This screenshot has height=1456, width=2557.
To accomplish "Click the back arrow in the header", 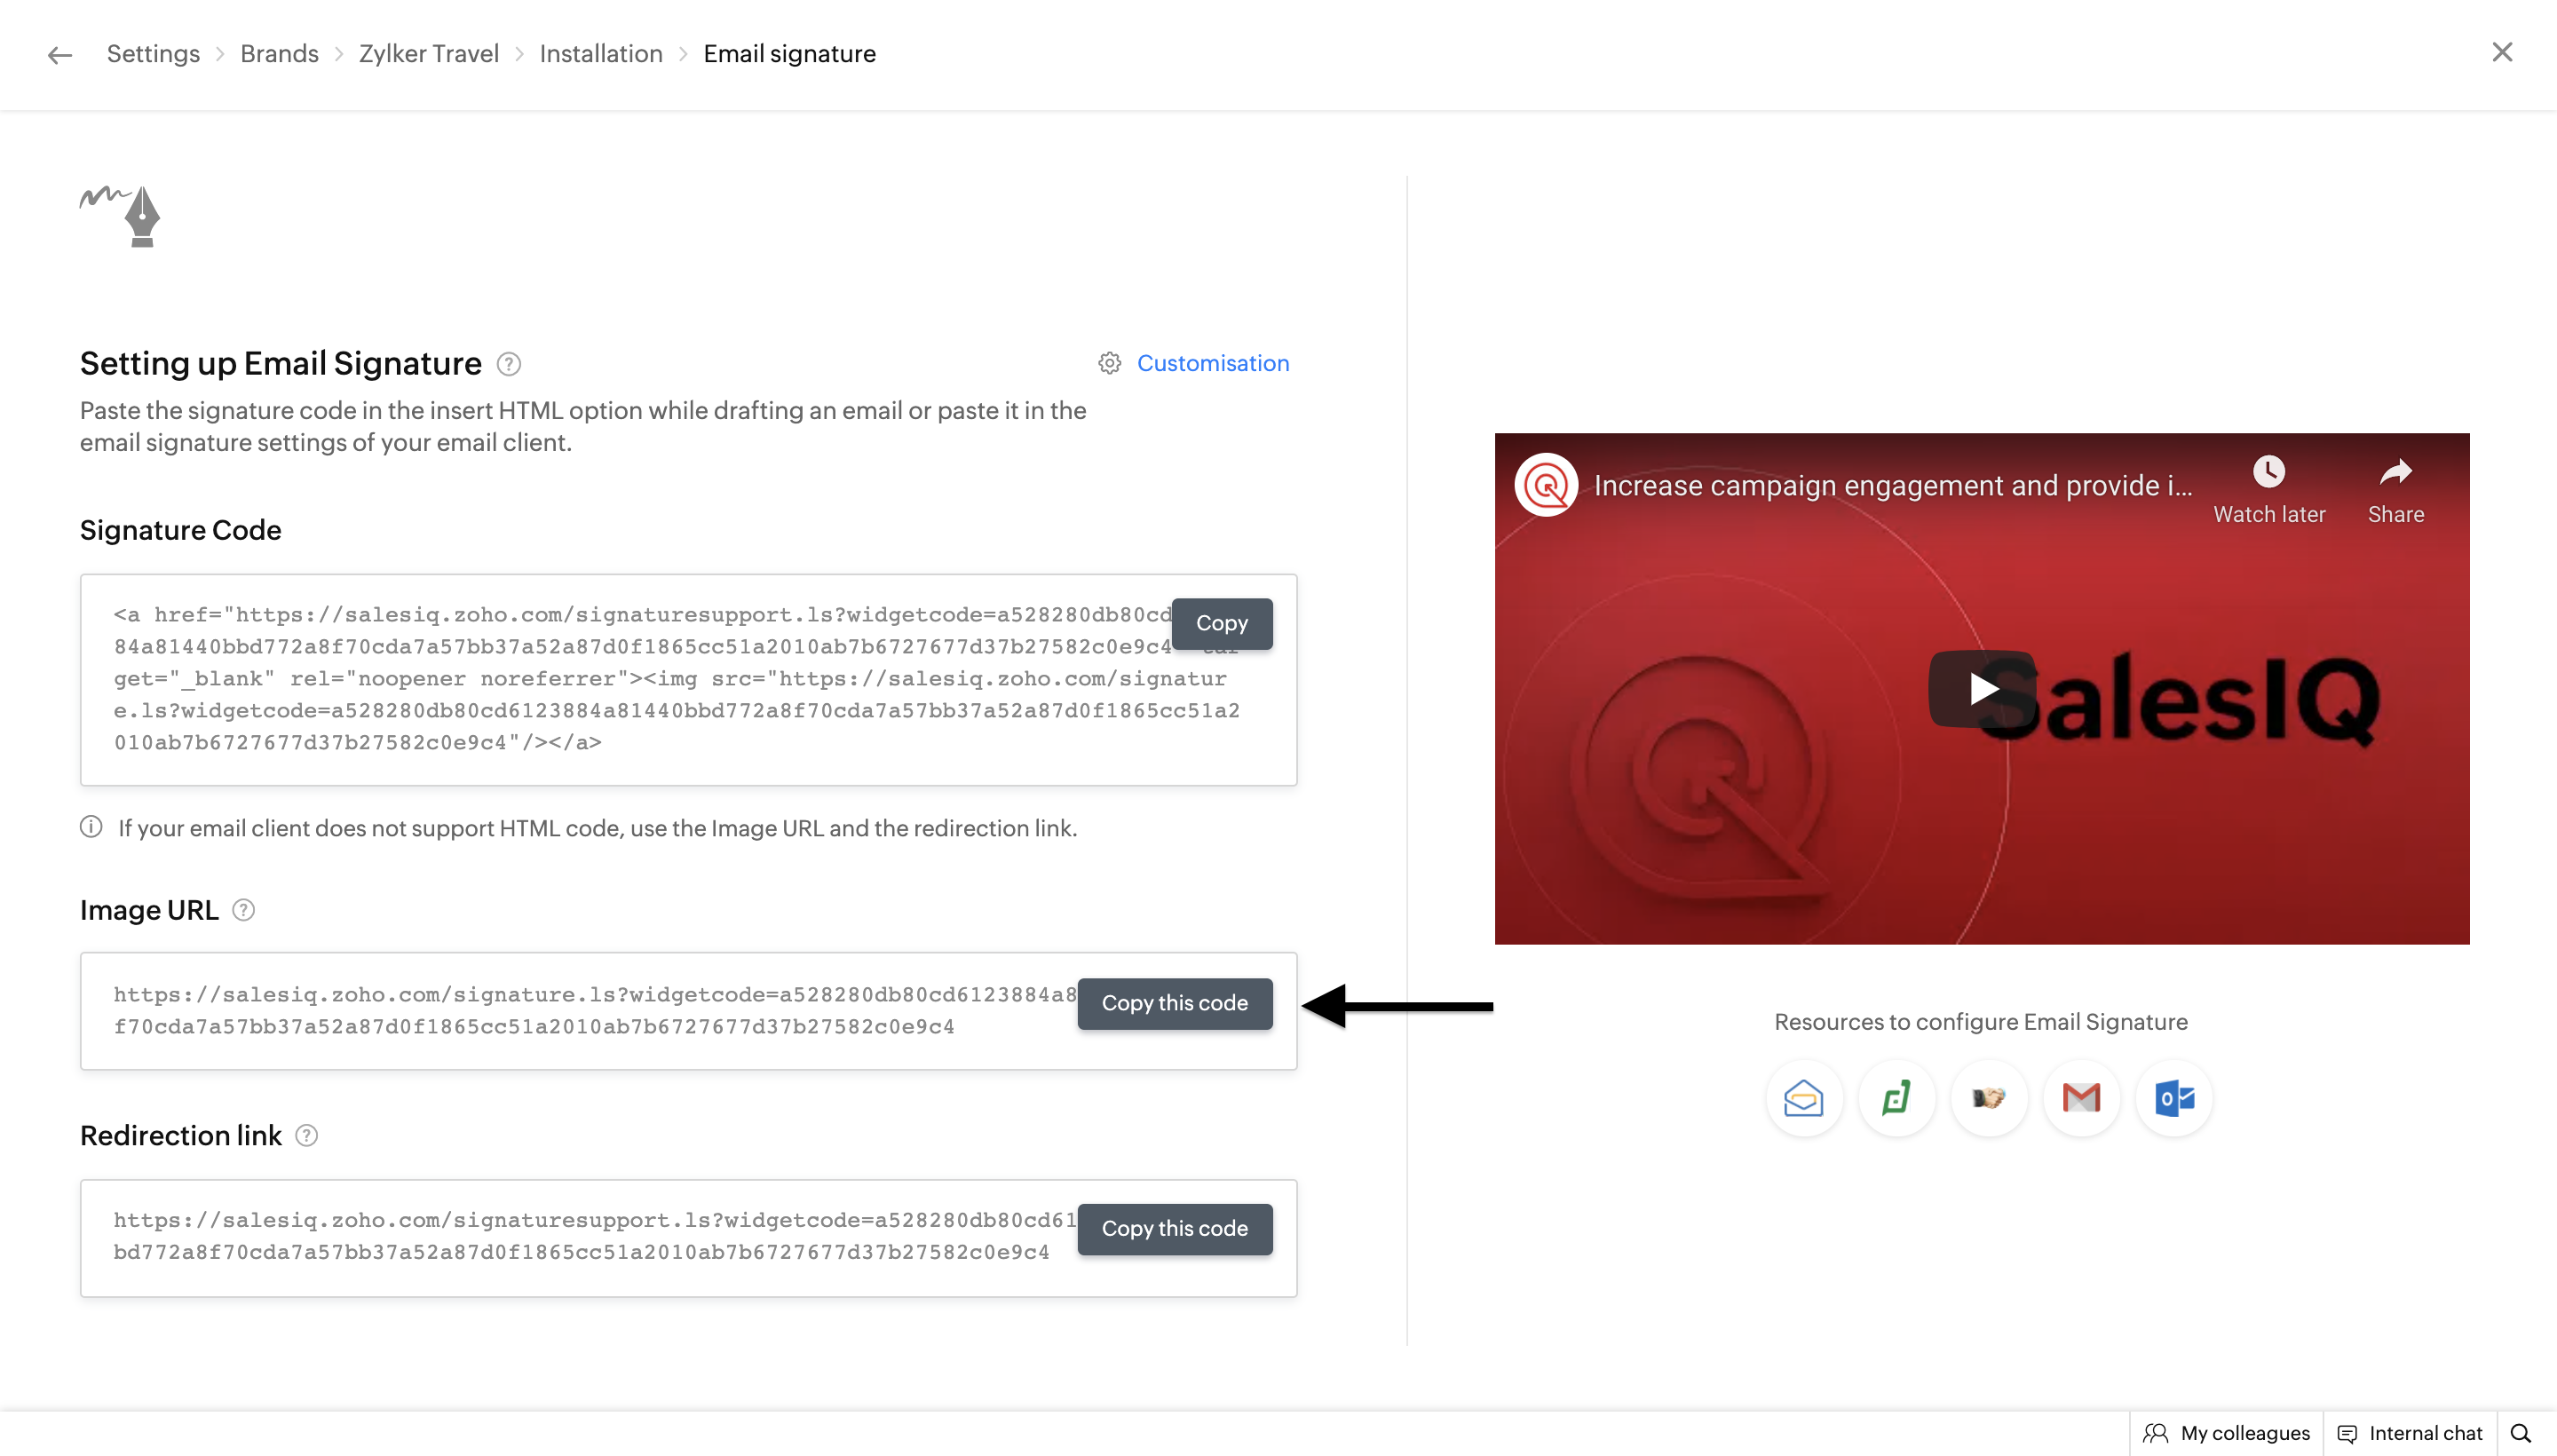I will click(60, 54).
